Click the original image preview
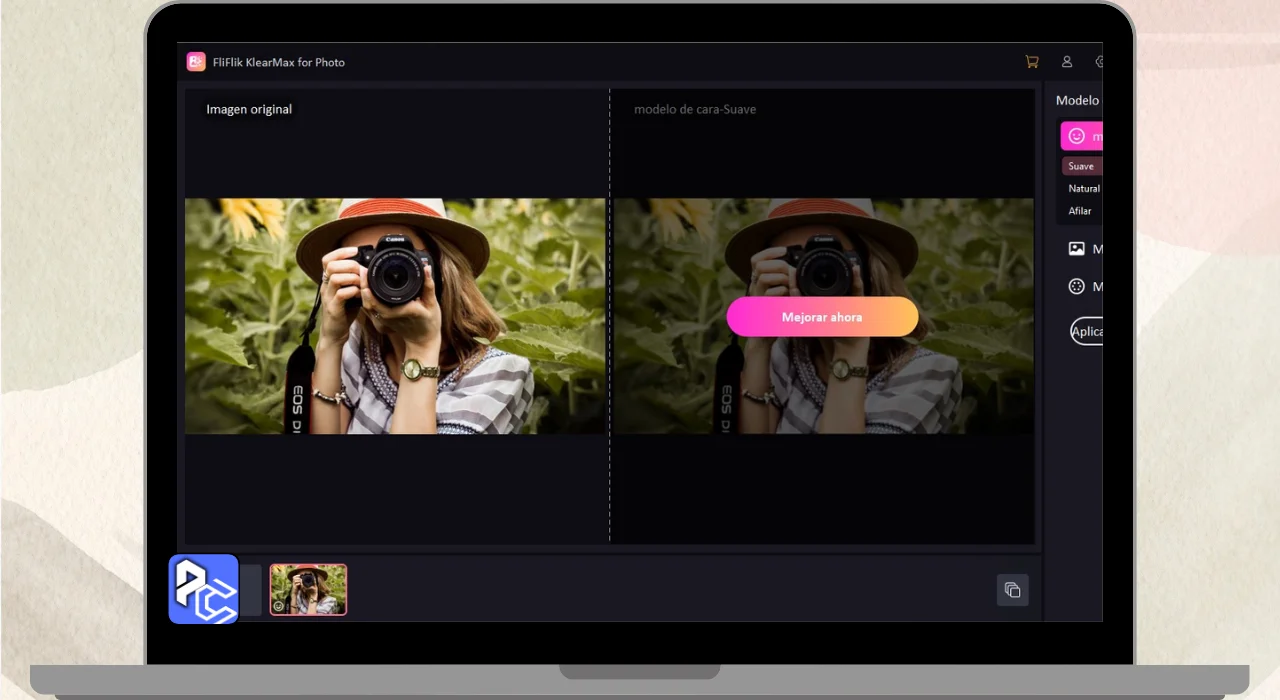 tap(395, 316)
